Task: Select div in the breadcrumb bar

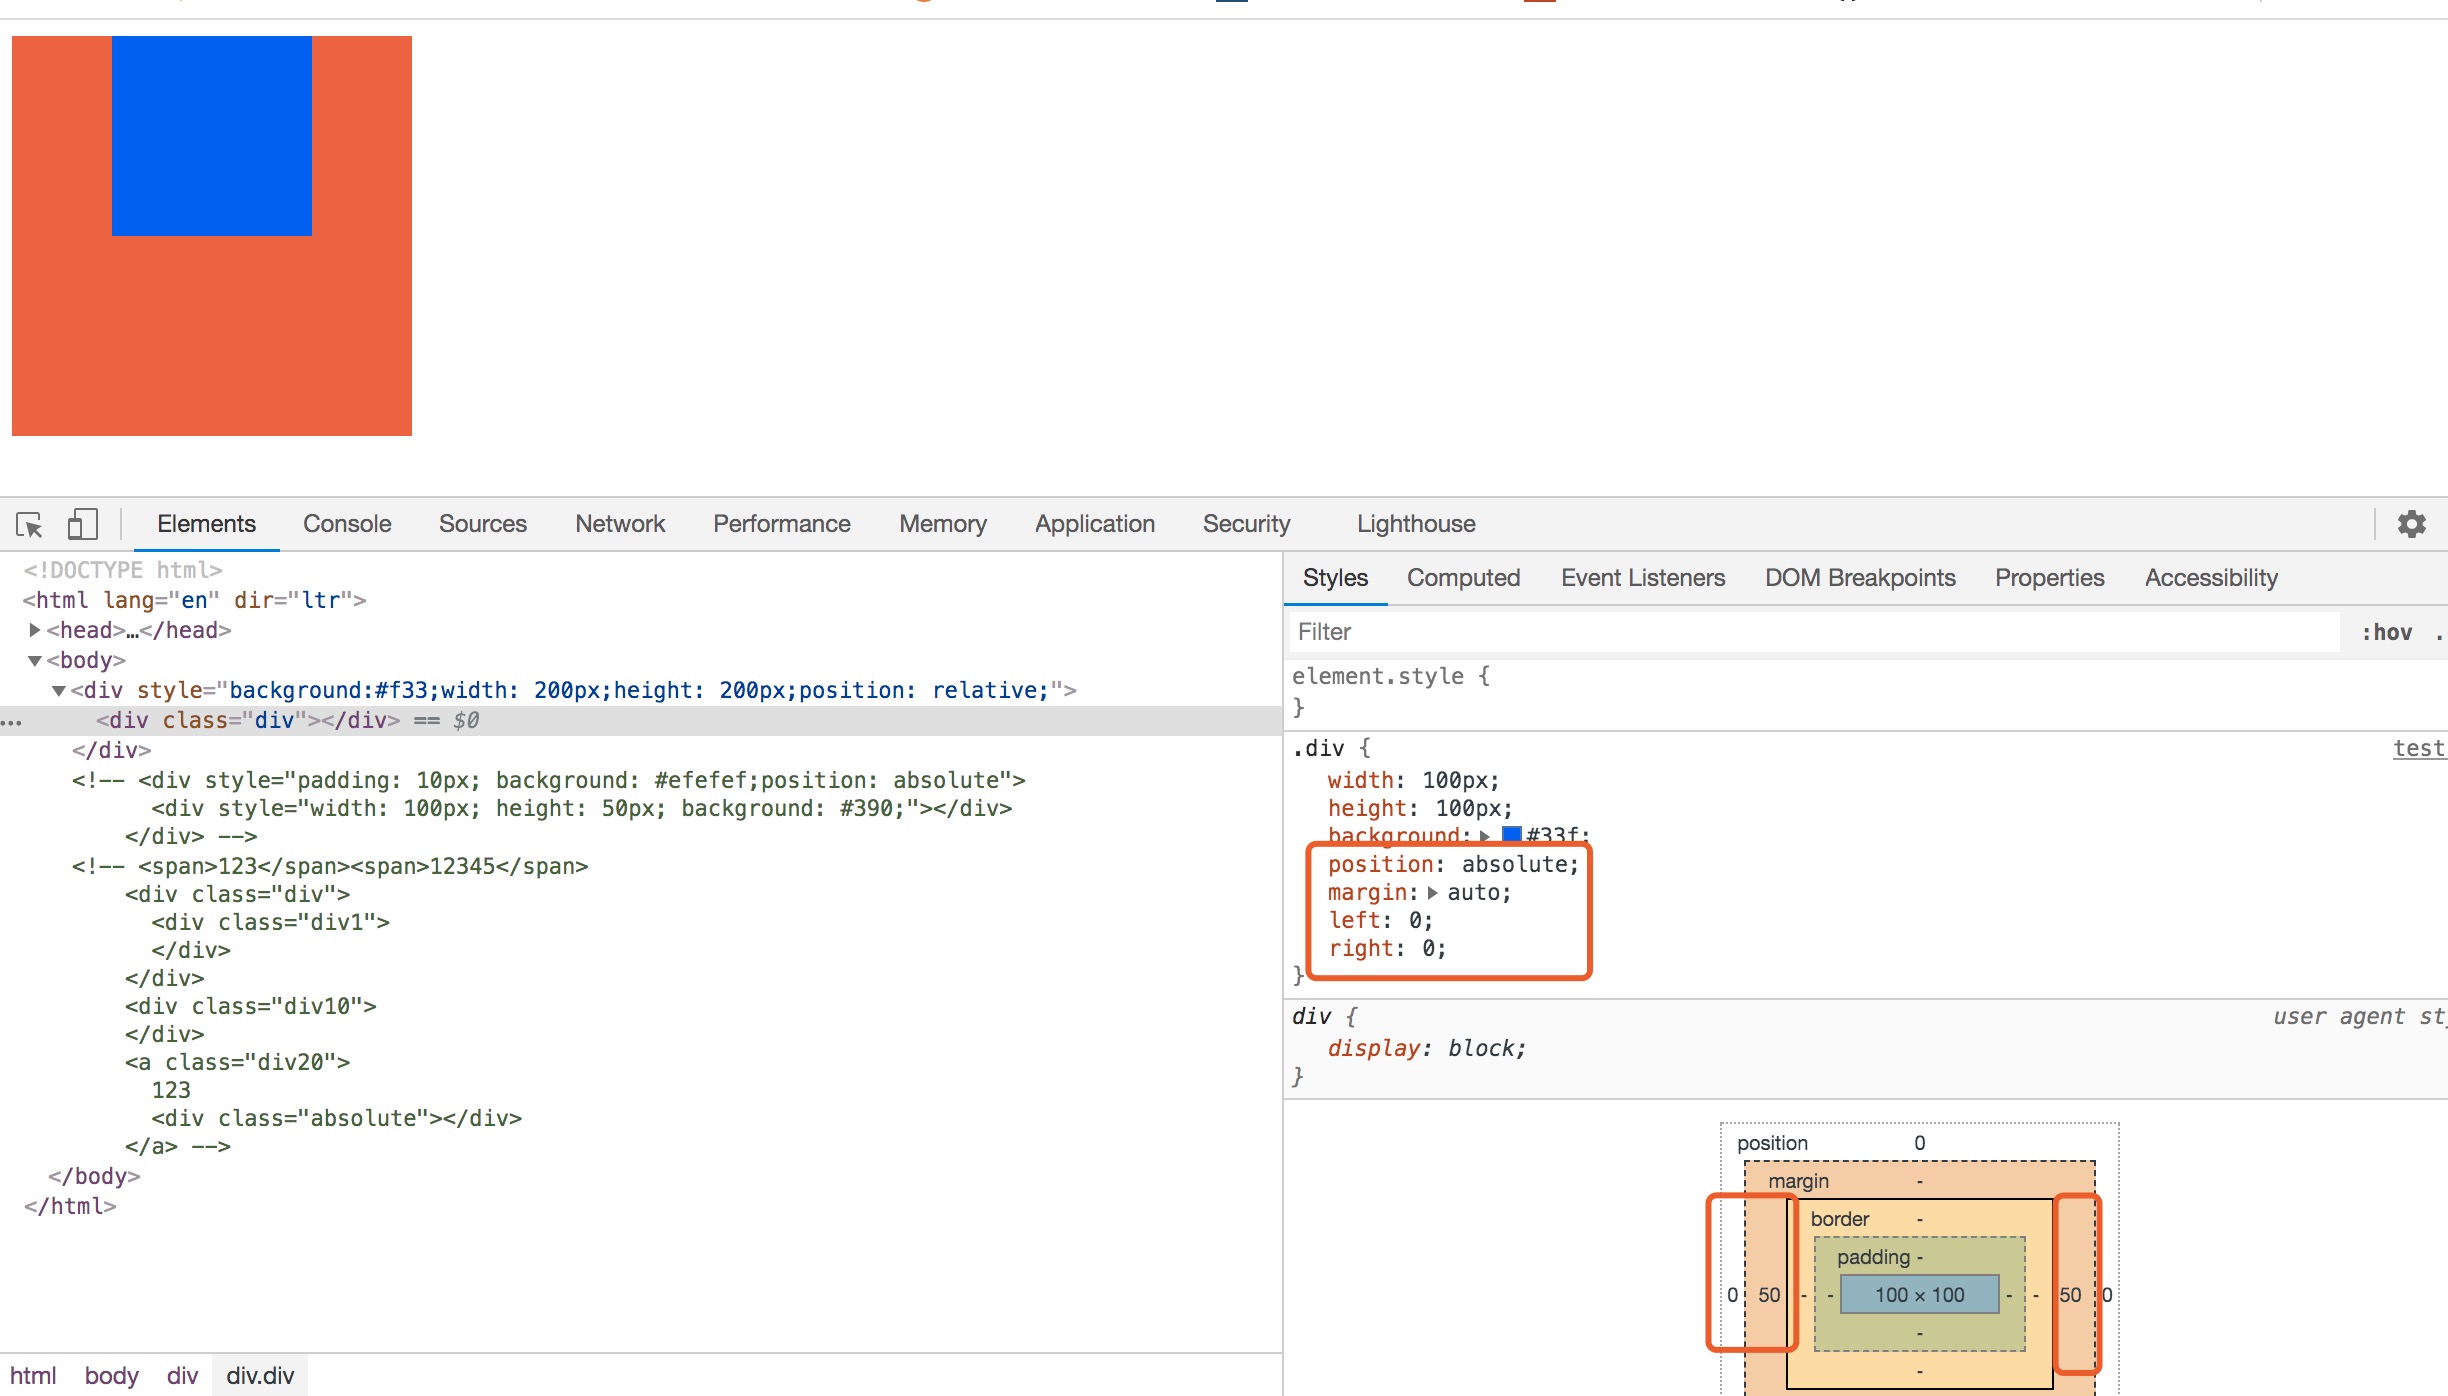Action: (x=182, y=1376)
